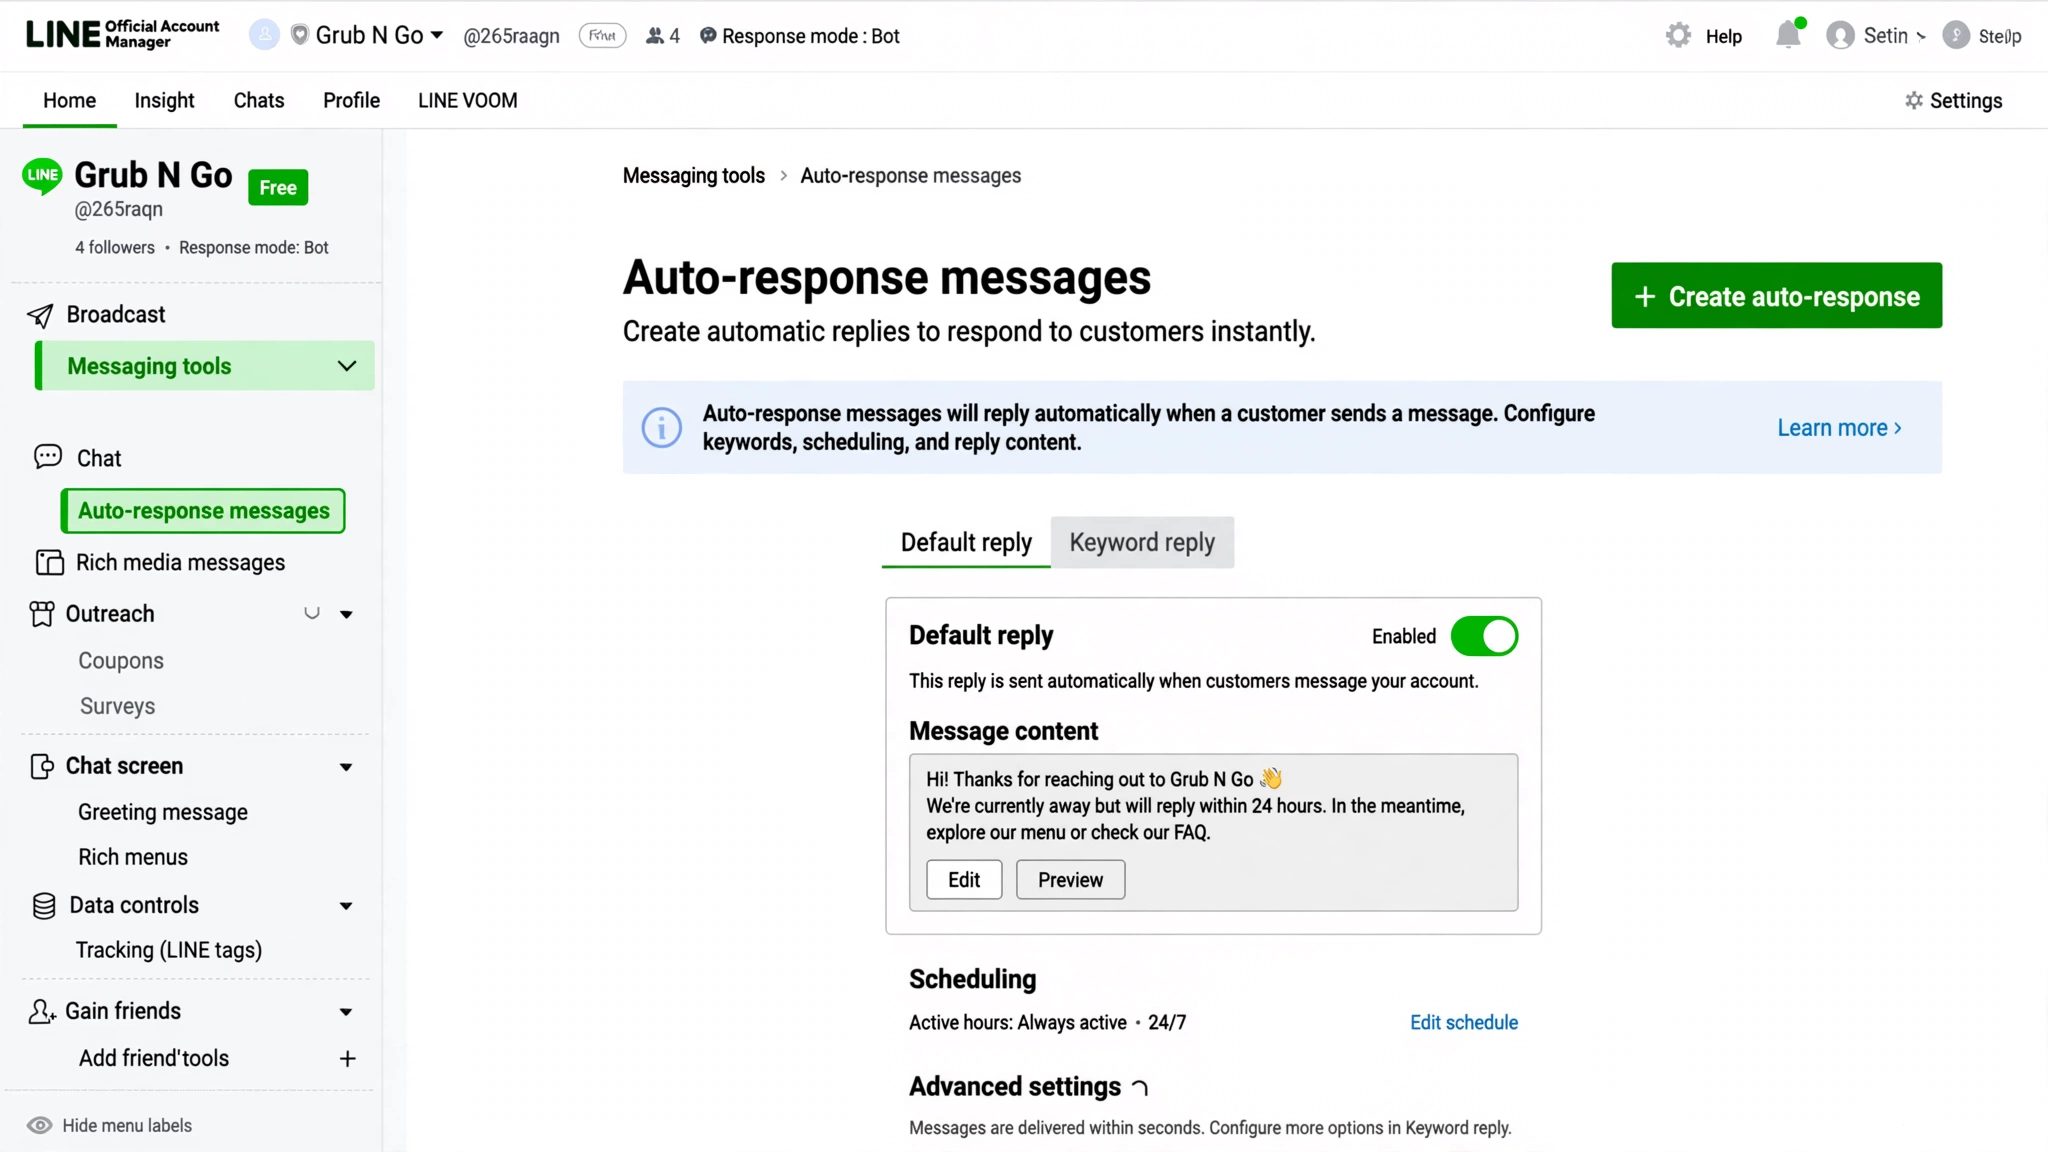Click the Setin user avatar icon
The width and height of the screenshot is (2048, 1152).
pos(1840,36)
